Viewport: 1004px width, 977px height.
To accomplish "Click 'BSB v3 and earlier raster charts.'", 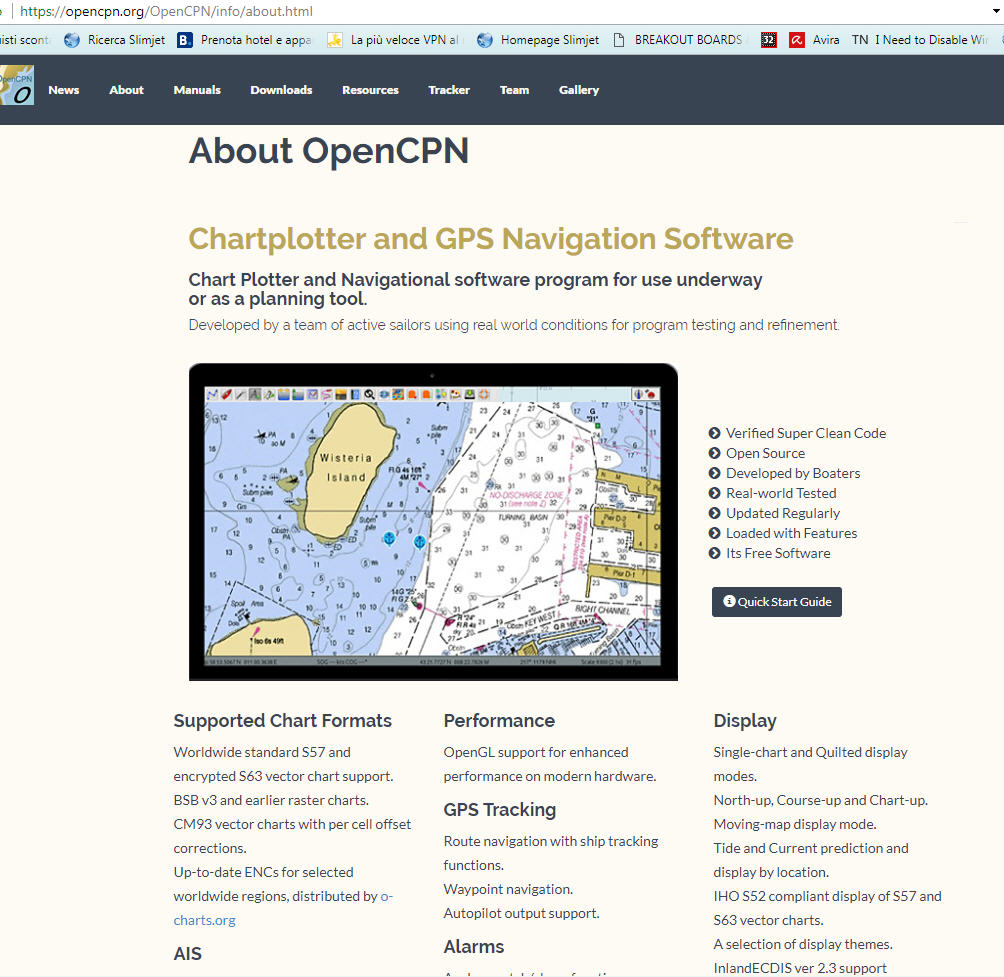I will click(x=271, y=800).
